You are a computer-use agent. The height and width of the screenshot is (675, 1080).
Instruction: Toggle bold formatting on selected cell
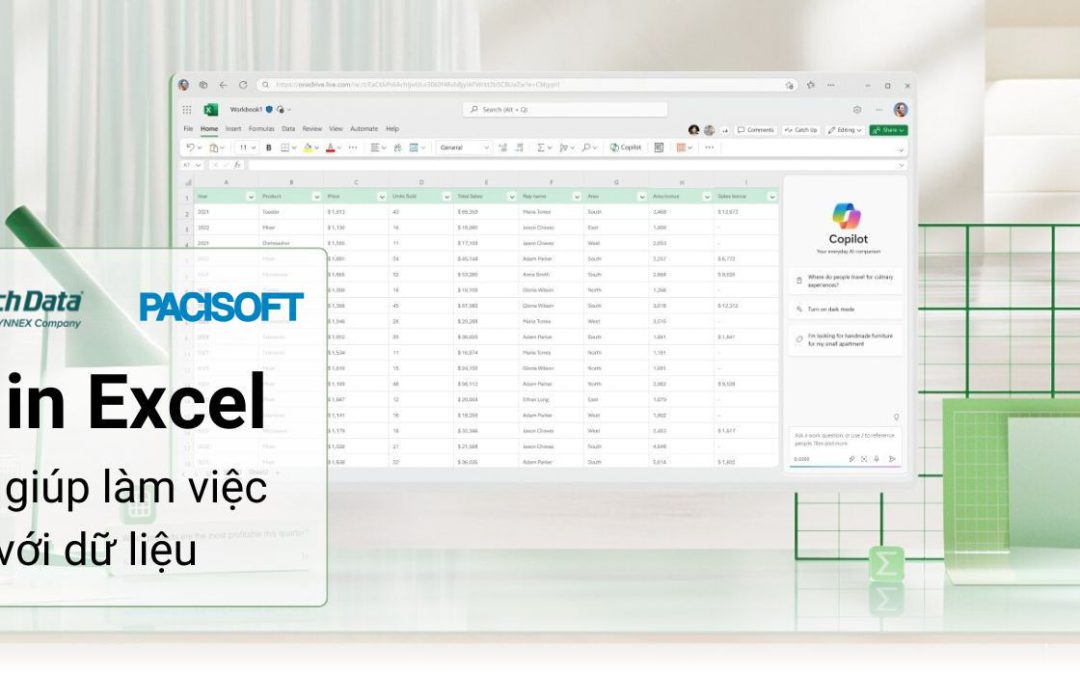[x=267, y=147]
